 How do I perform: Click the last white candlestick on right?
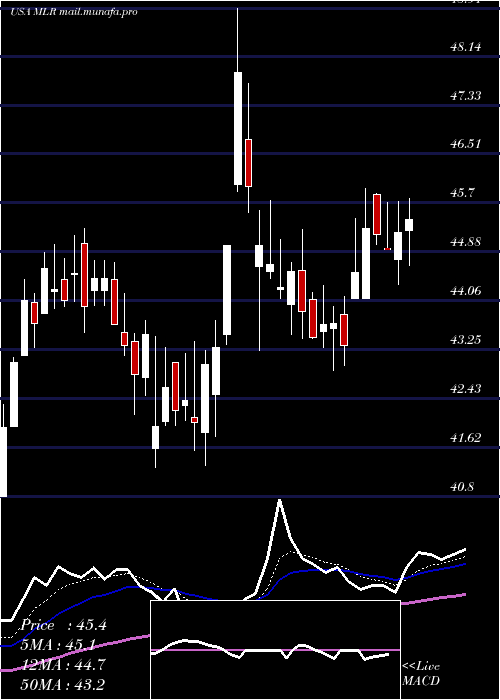pyautogui.click(x=408, y=225)
